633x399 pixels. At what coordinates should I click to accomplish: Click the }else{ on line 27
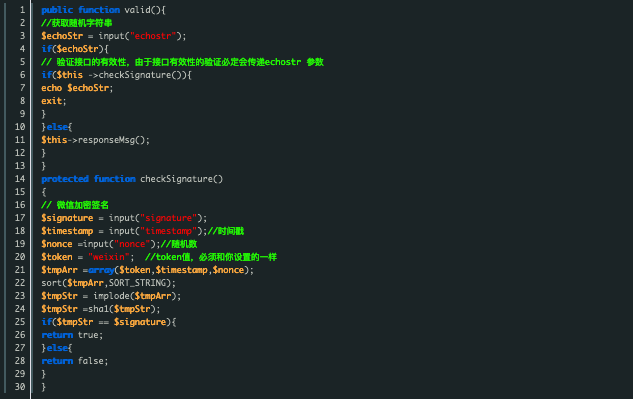(x=57, y=348)
